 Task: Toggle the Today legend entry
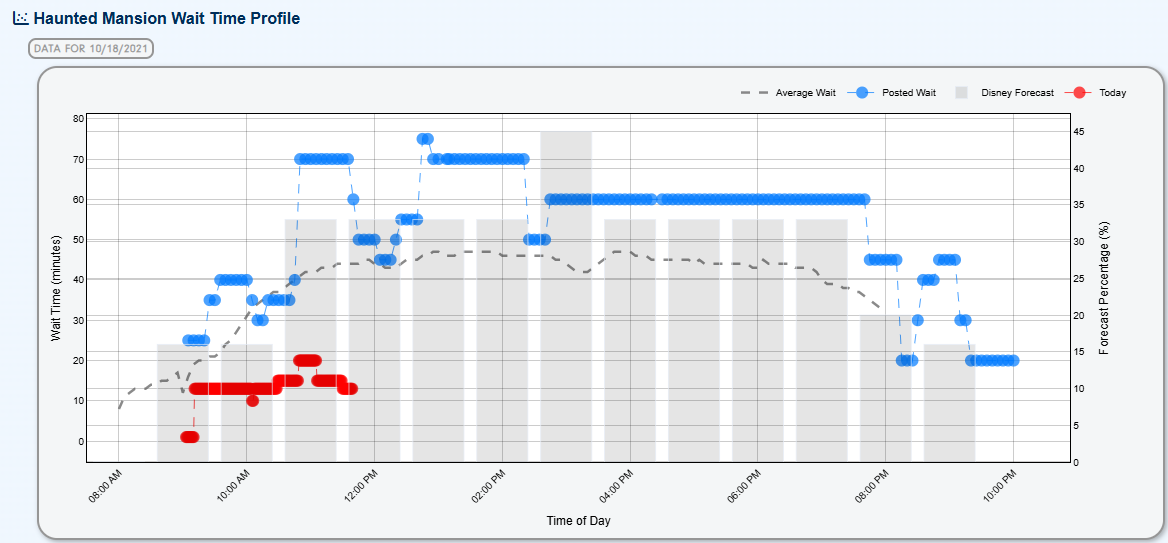[x=1095, y=93]
